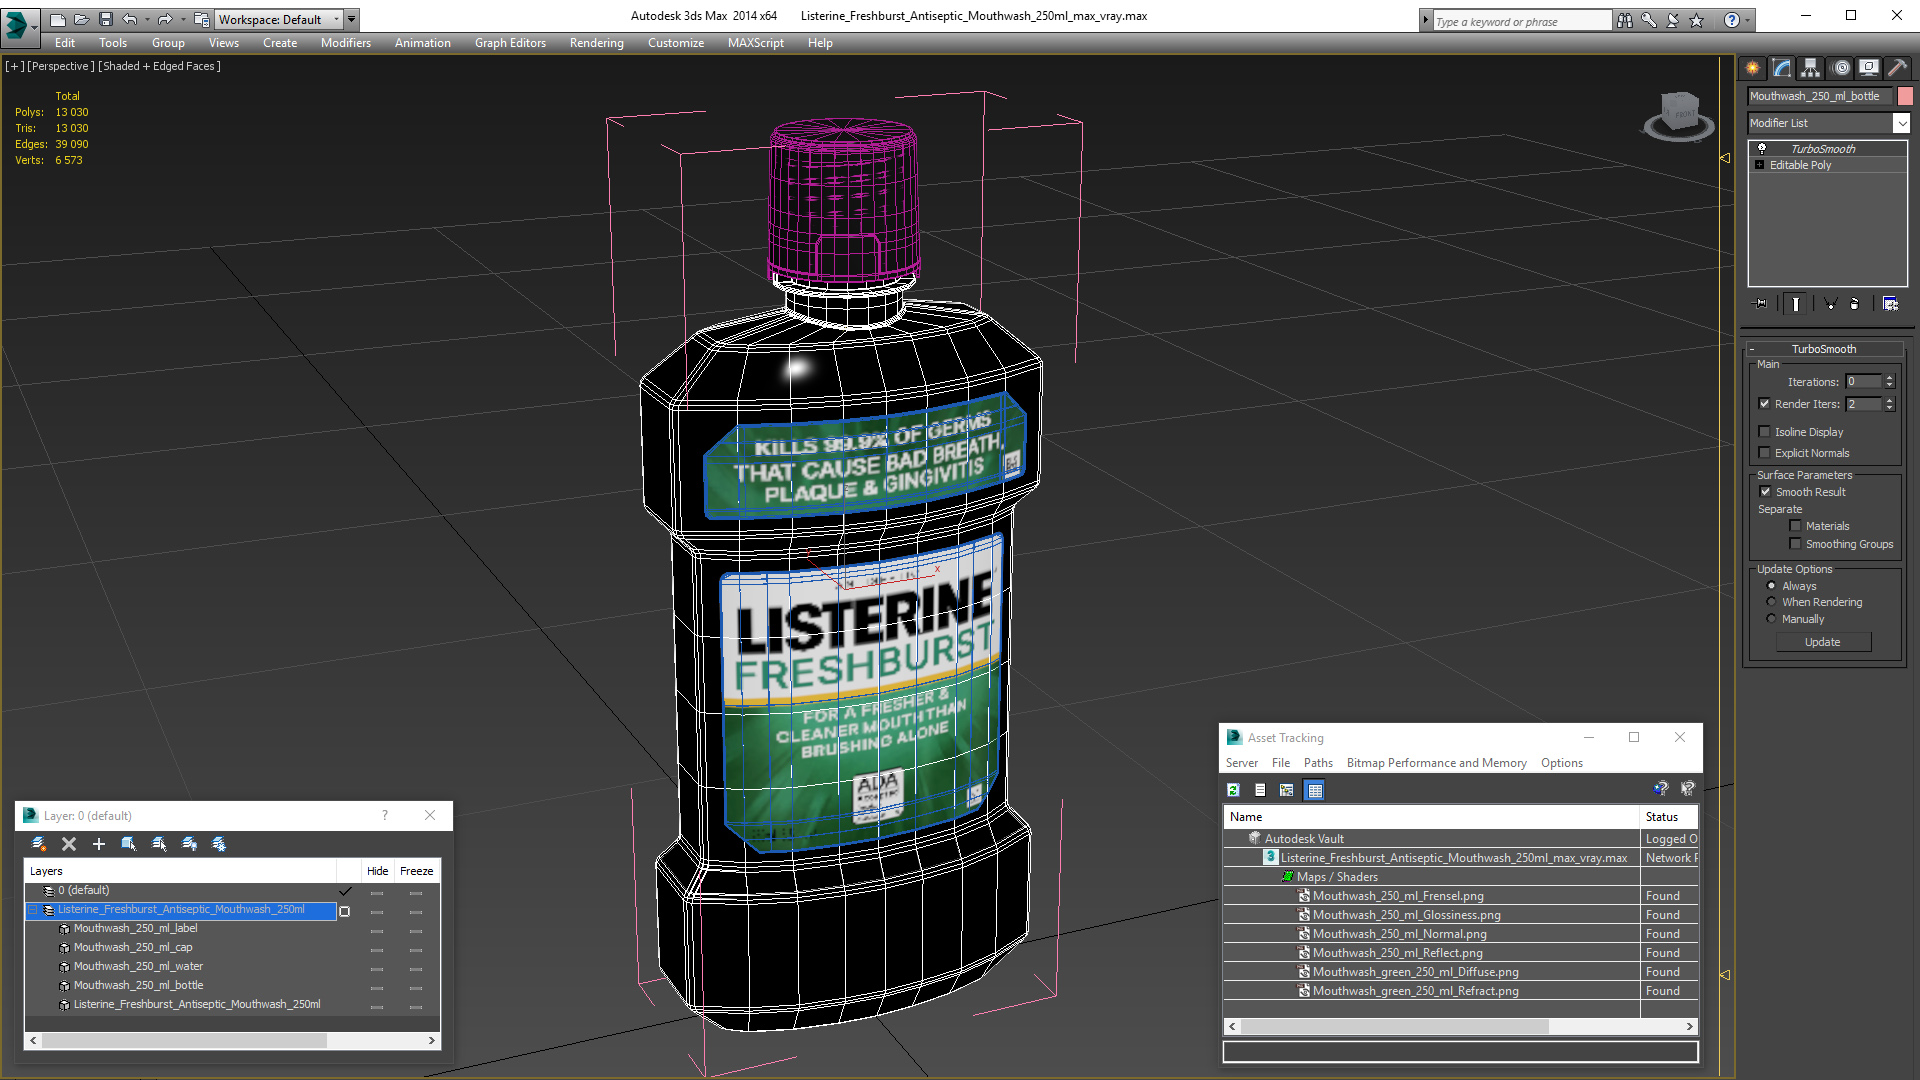Image resolution: width=1920 pixels, height=1080 pixels.
Task: Click the favorites star icon
Action: 1696,20
